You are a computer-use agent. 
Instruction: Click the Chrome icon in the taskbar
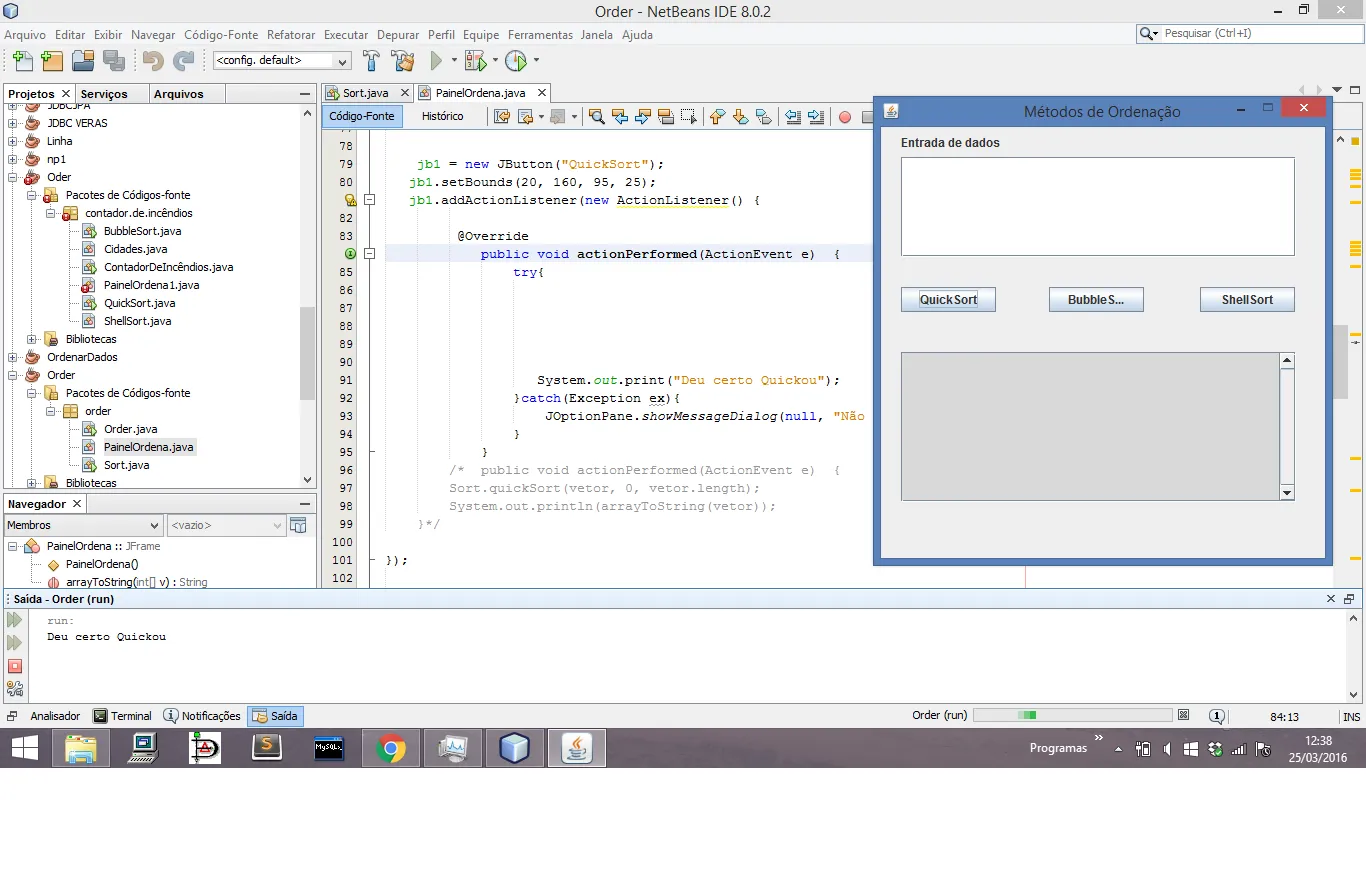pyautogui.click(x=391, y=748)
